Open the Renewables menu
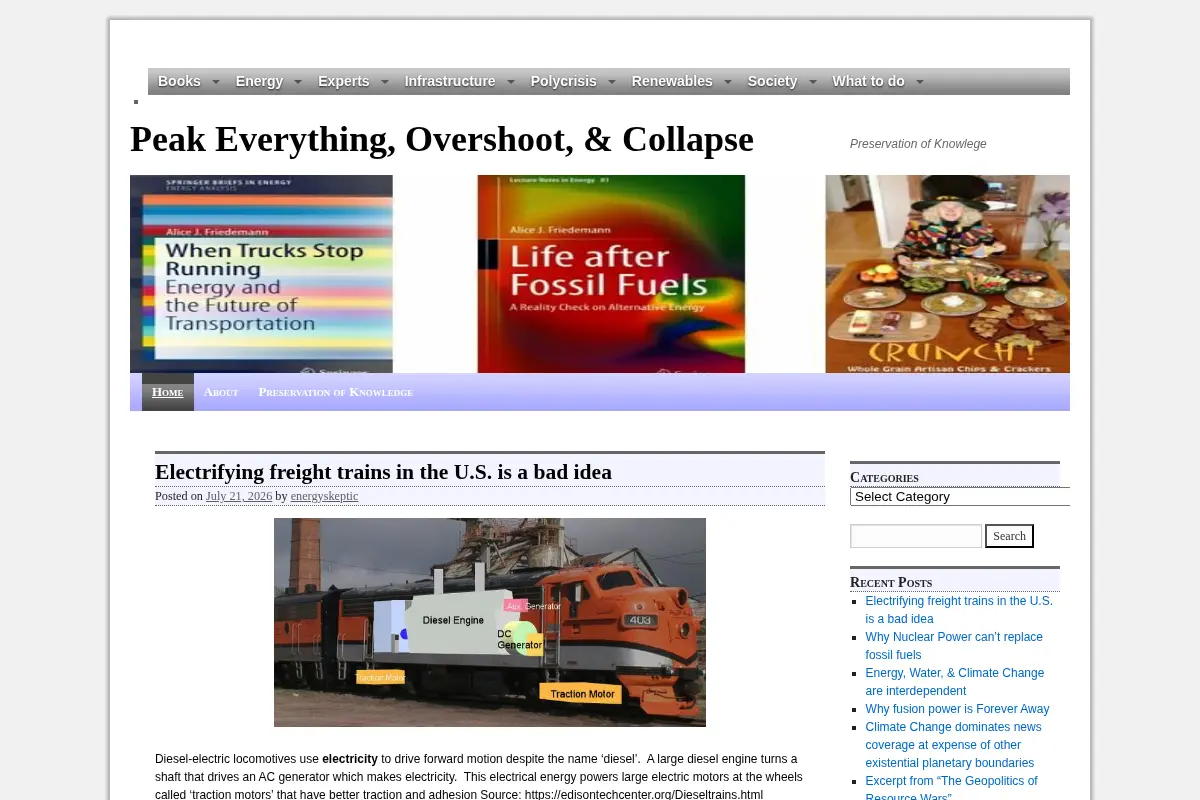 pyautogui.click(x=672, y=81)
